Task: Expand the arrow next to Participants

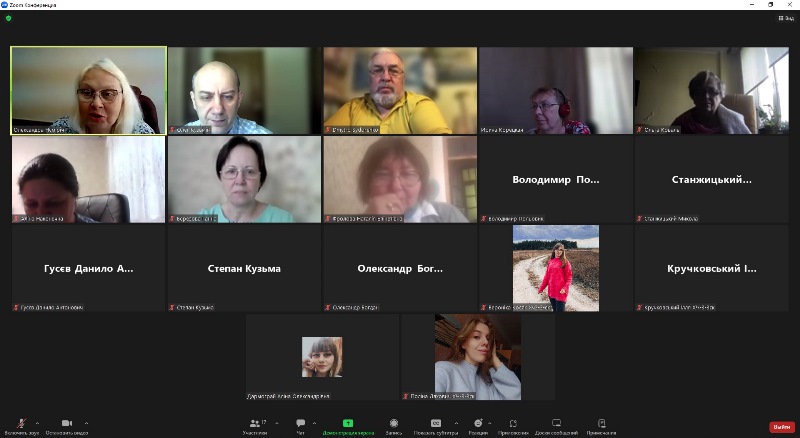Action: tap(277, 423)
